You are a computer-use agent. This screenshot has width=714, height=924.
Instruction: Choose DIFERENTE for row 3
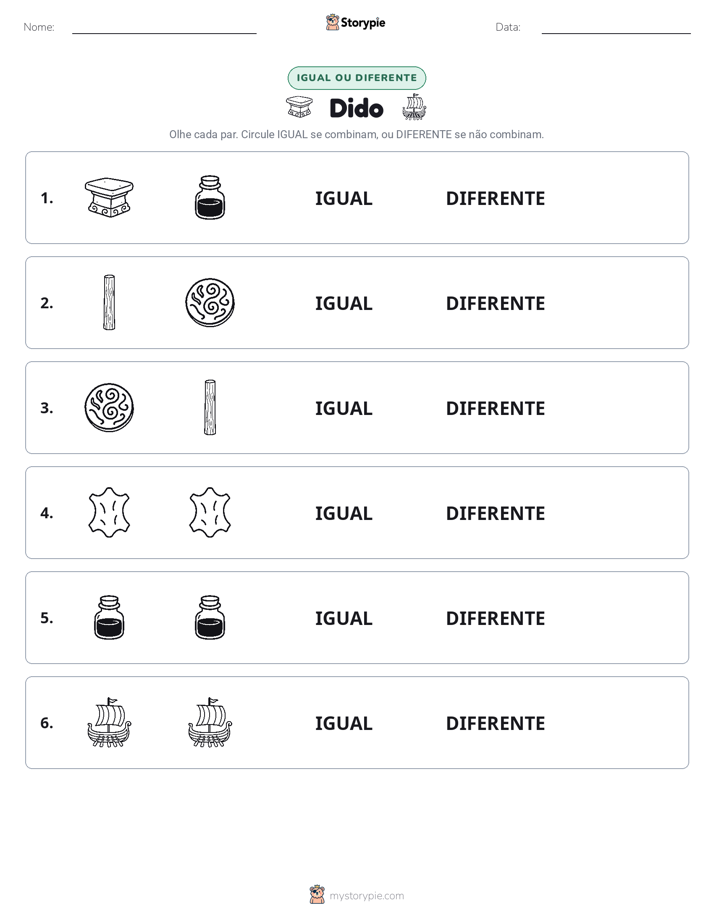click(495, 408)
